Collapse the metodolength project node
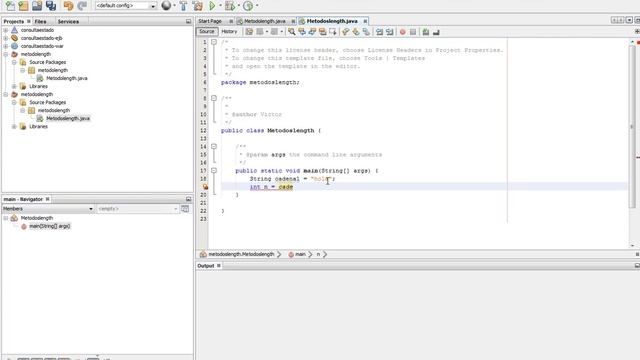Screen dimensions: 640x360 6,54
